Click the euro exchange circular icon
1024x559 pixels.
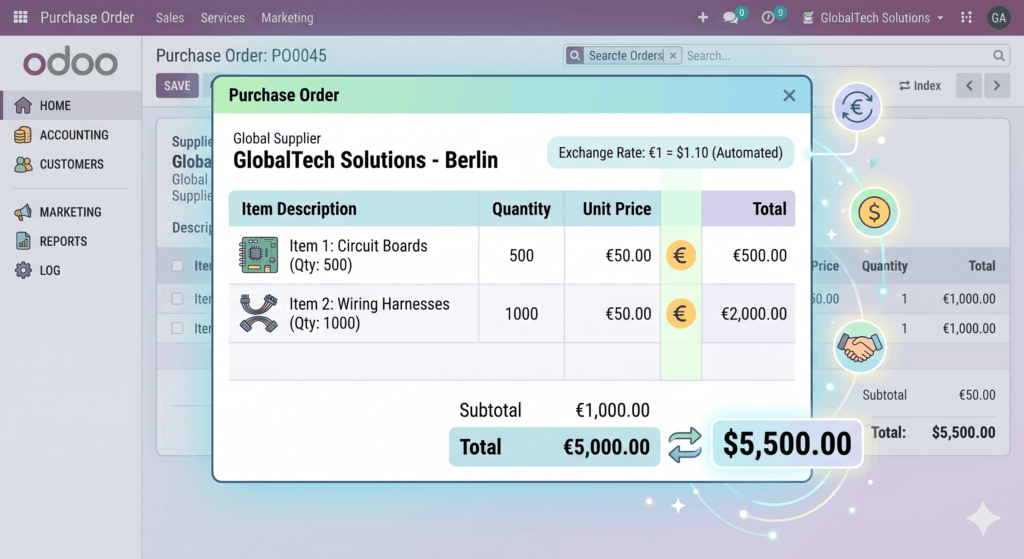point(857,107)
